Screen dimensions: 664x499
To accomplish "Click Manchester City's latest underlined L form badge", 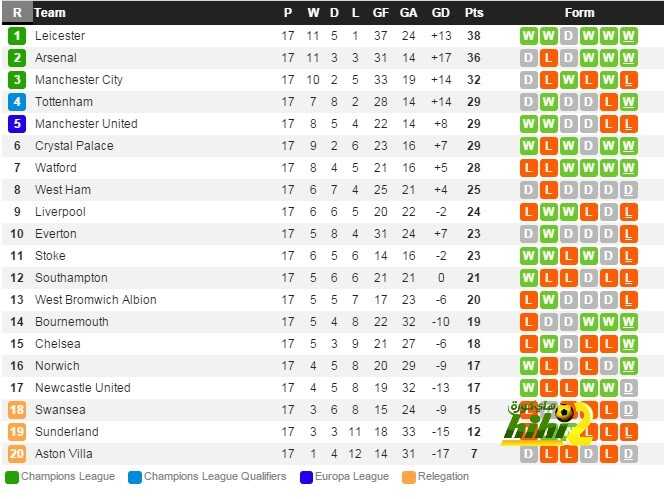I will tap(628, 80).
